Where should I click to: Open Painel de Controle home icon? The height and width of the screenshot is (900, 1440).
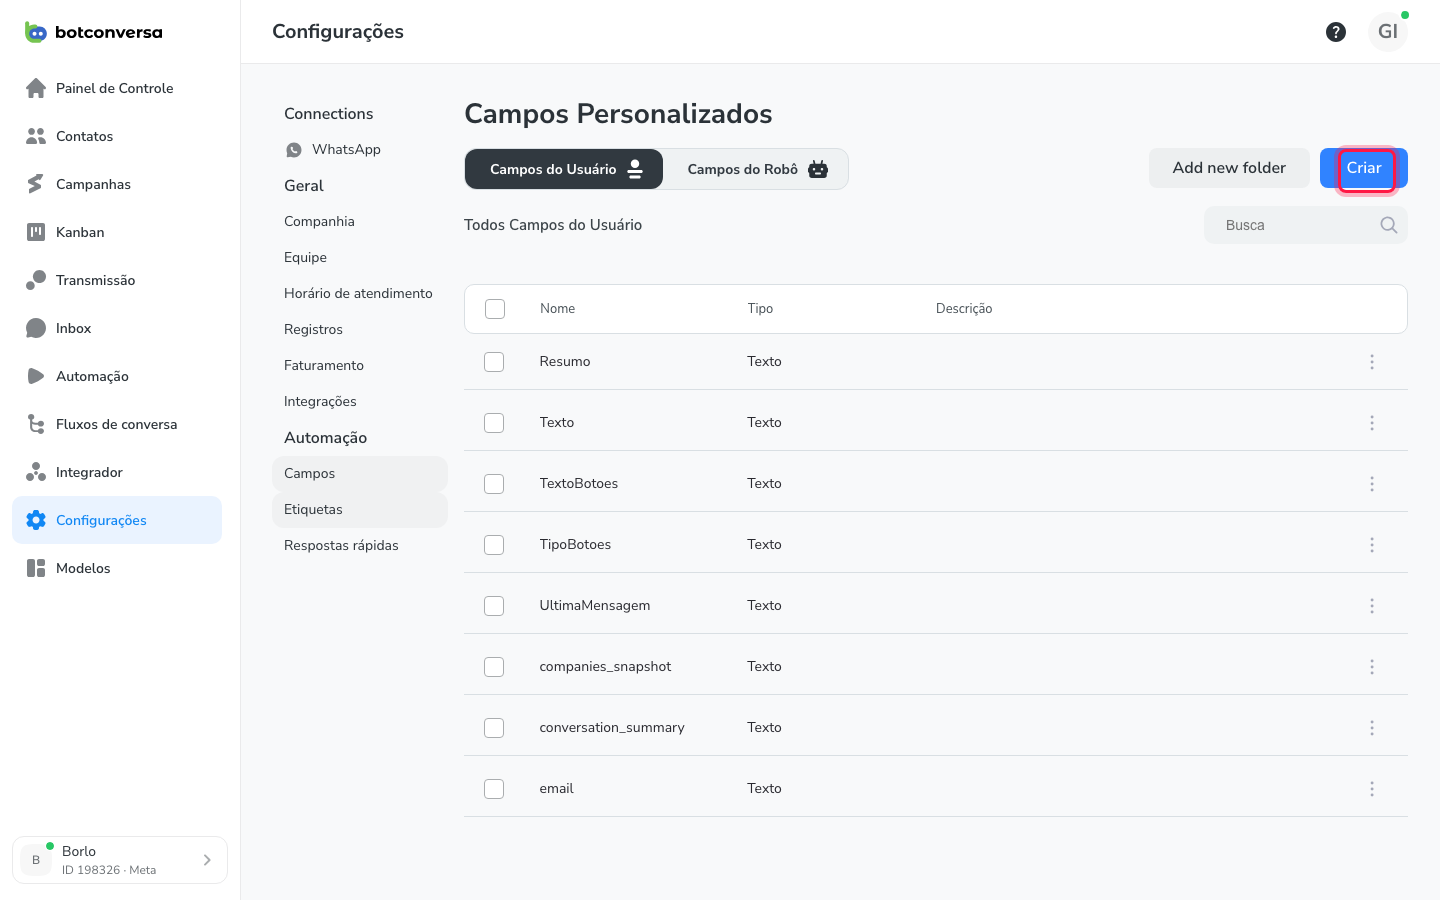point(36,88)
